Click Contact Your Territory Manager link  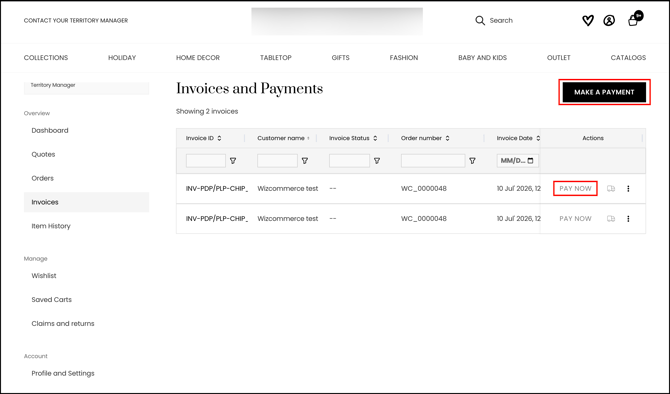(76, 21)
